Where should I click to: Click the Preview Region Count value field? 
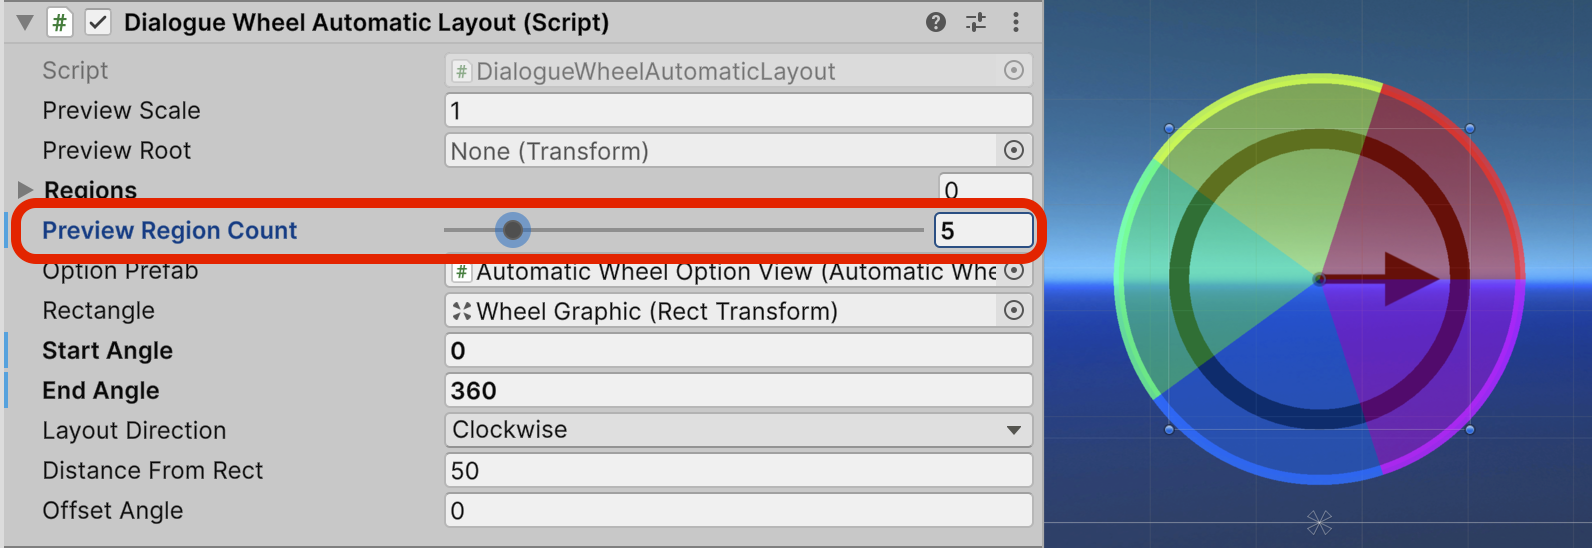click(x=984, y=231)
